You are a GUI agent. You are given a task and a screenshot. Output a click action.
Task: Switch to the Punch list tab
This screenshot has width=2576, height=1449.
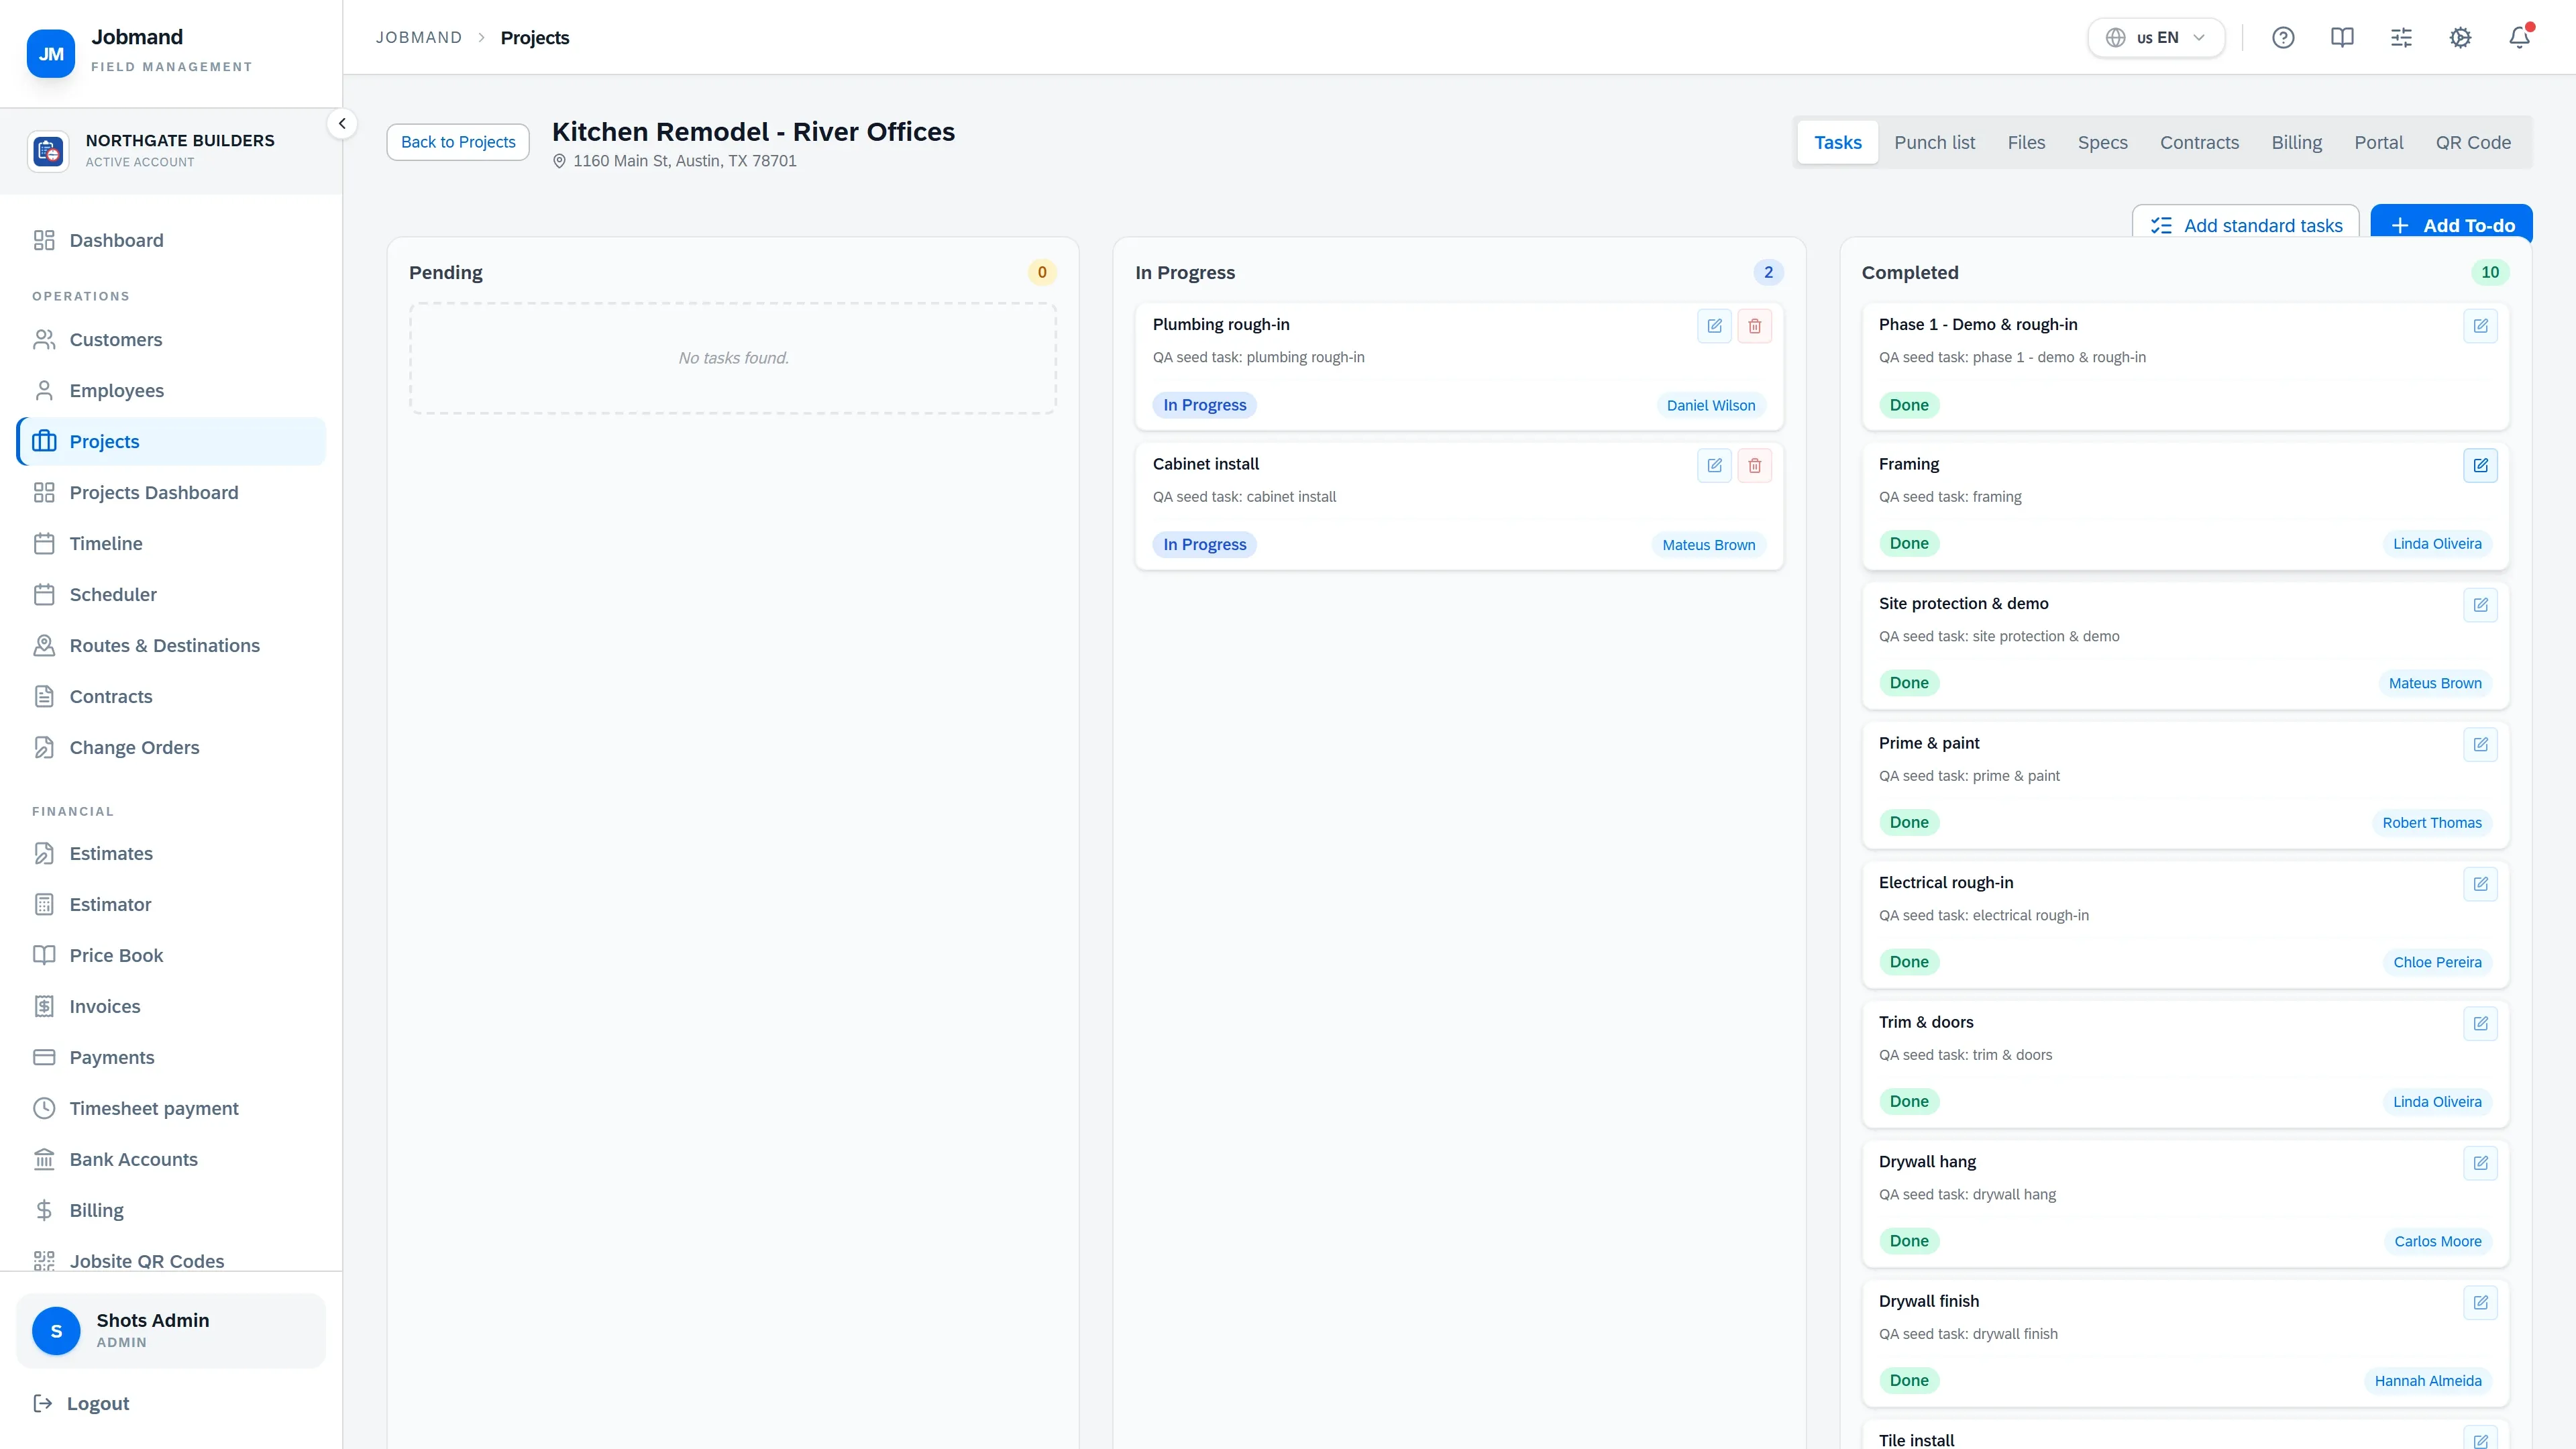[x=1934, y=143]
